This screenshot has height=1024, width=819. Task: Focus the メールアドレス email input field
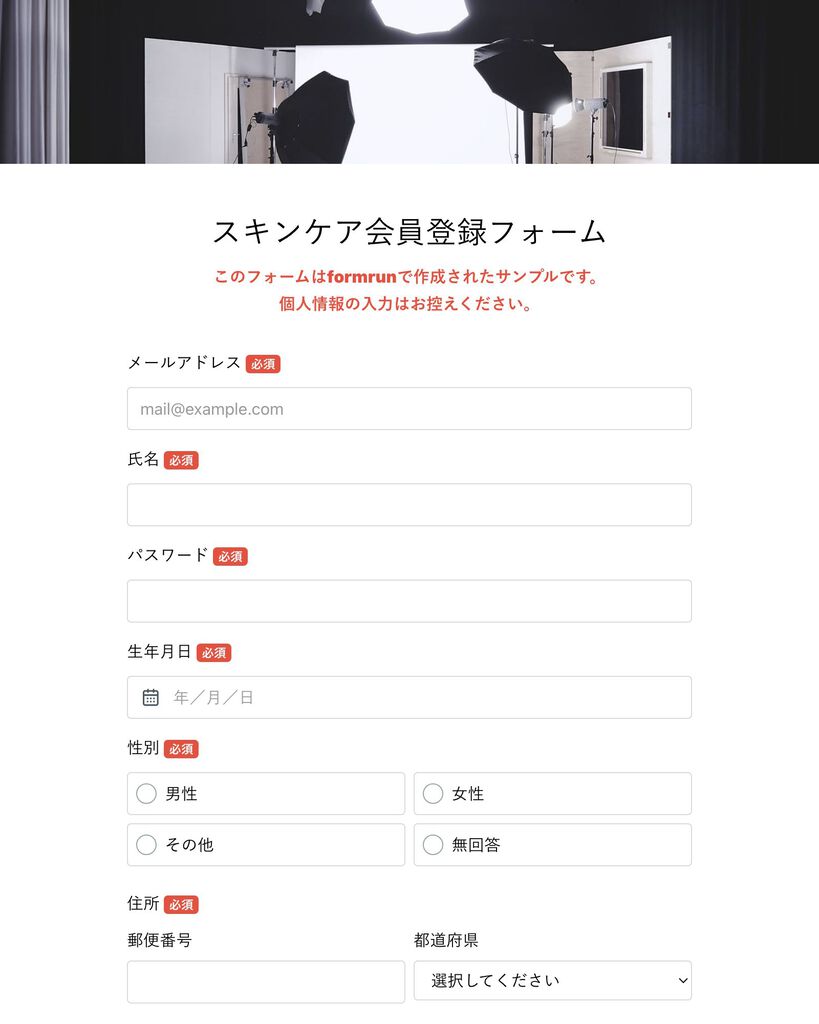coord(410,409)
